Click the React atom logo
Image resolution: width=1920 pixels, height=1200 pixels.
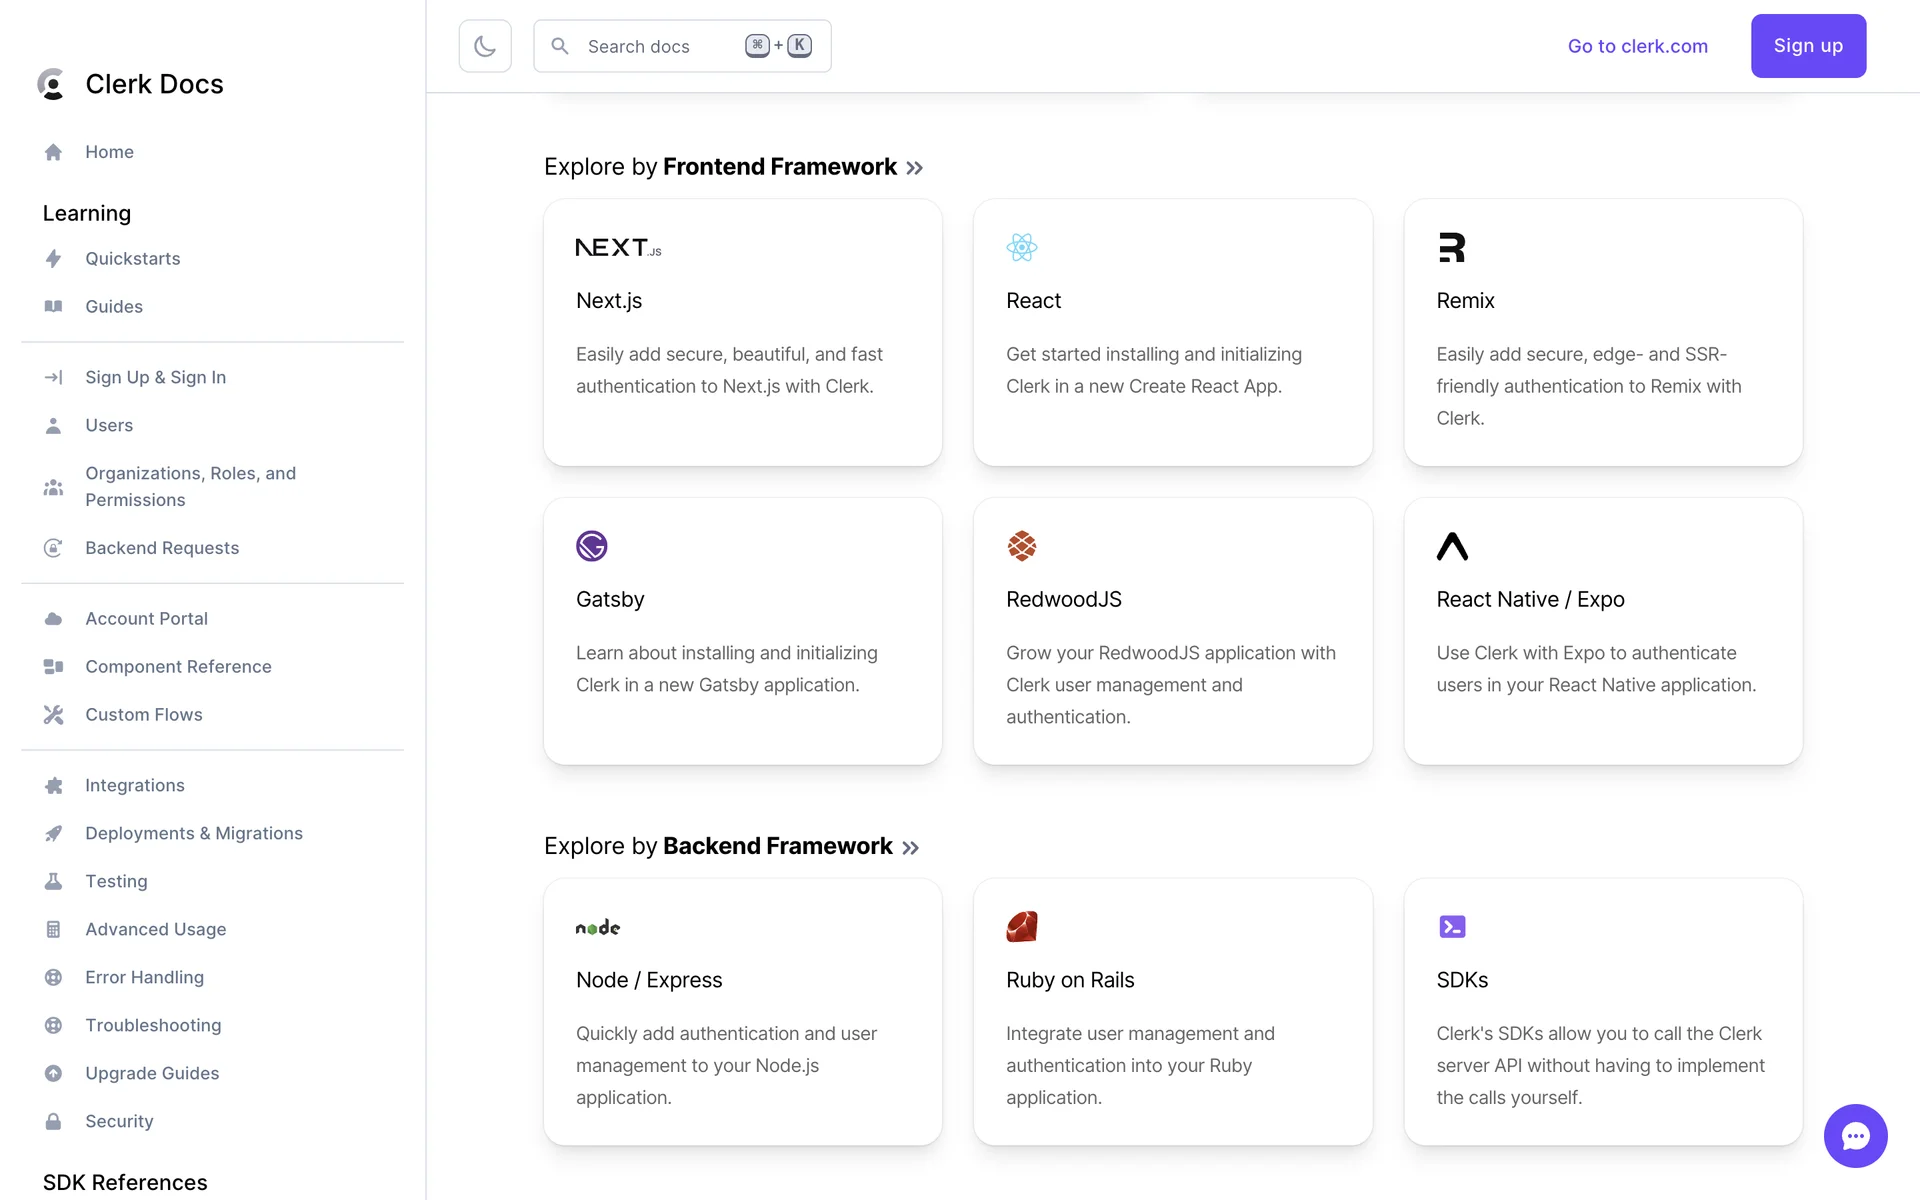(1021, 247)
